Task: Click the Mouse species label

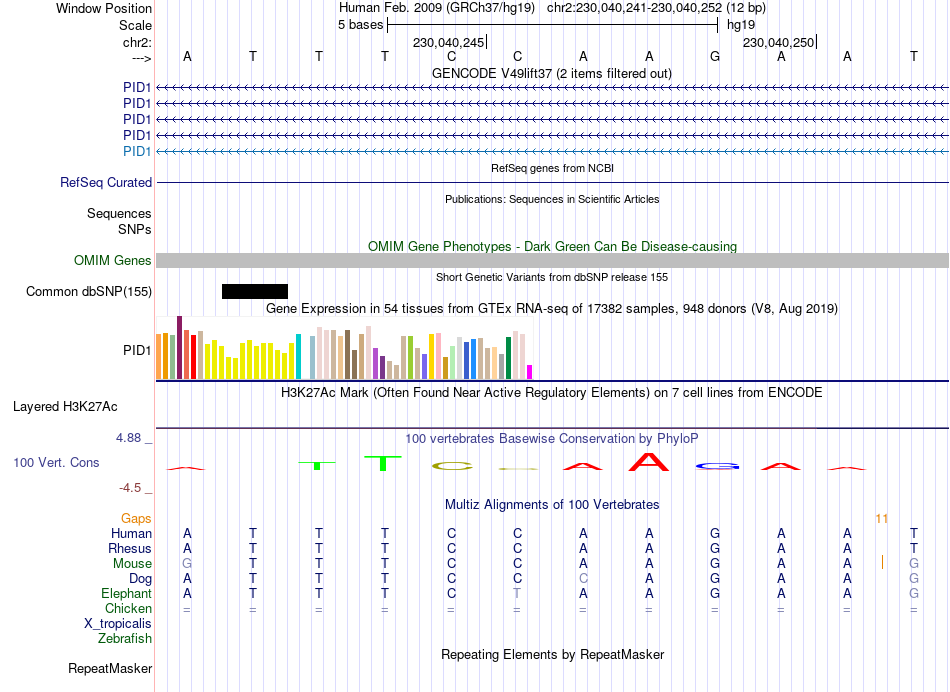Action: (132, 564)
